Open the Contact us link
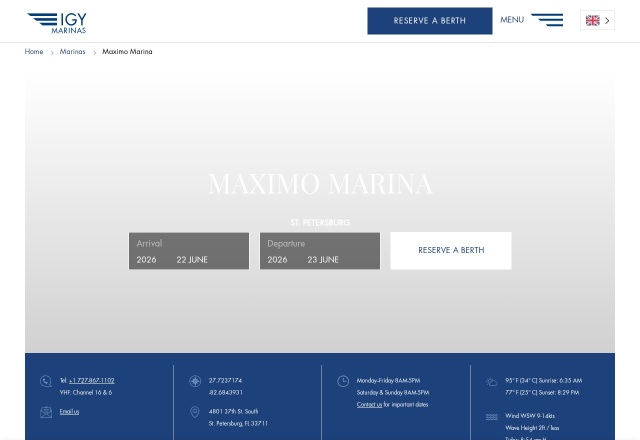Image resolution: width=640 pixels, height=440 pixels. coord(369,404)
